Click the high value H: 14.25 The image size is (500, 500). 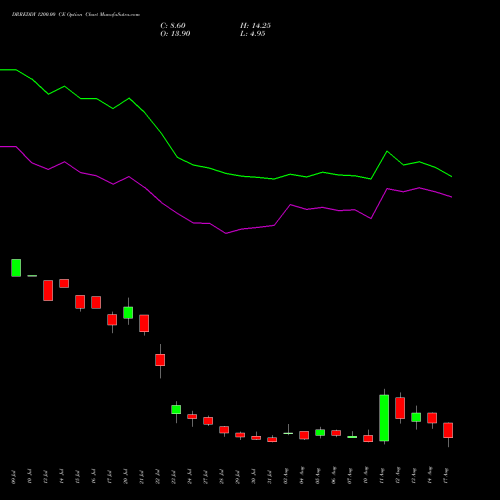point(255,26)
